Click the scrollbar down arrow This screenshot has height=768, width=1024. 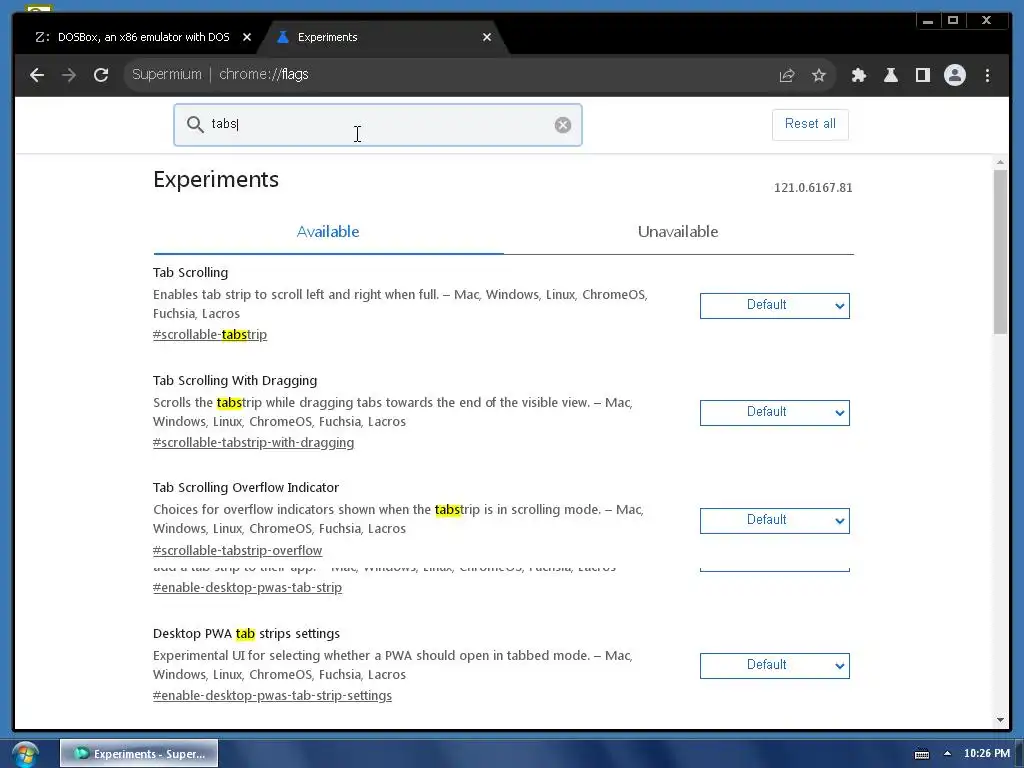pos(1000,720)
